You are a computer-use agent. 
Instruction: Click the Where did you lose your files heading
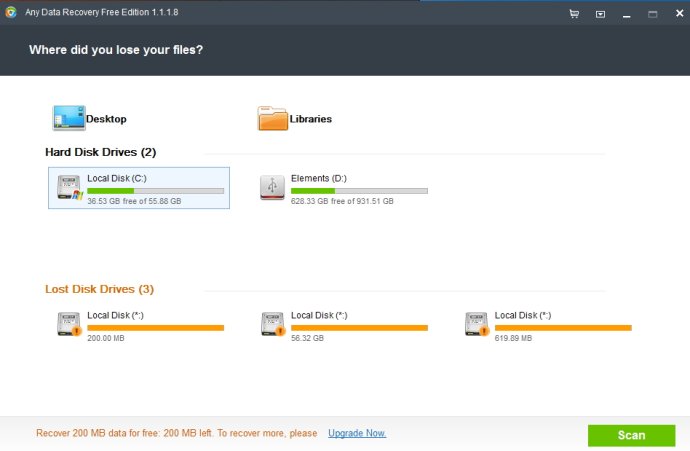(x=116, y=50)
